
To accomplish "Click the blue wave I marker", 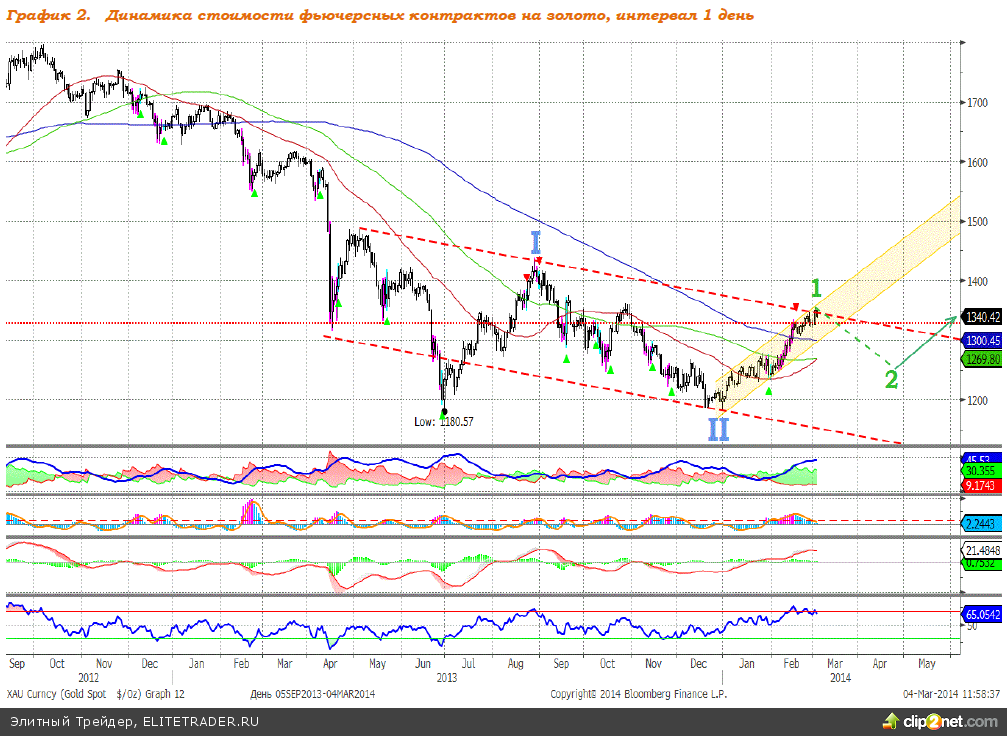I will pos(536,243).
